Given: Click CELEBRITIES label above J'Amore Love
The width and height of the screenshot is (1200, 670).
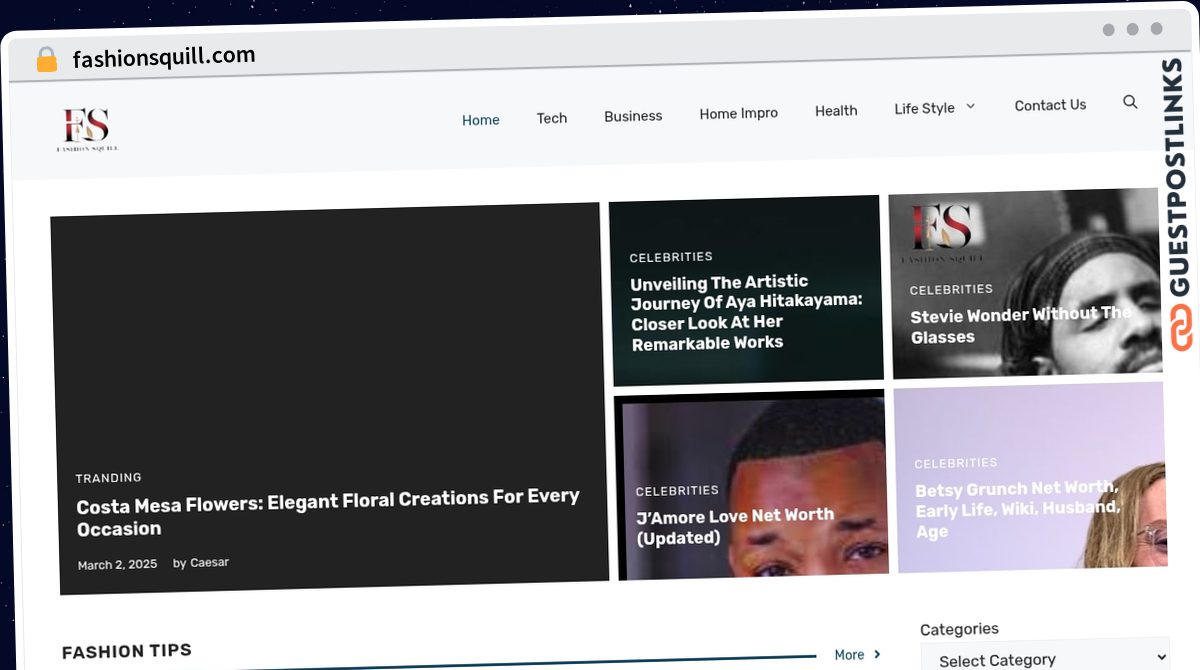Looking at the screenshot, I should 677,491.
